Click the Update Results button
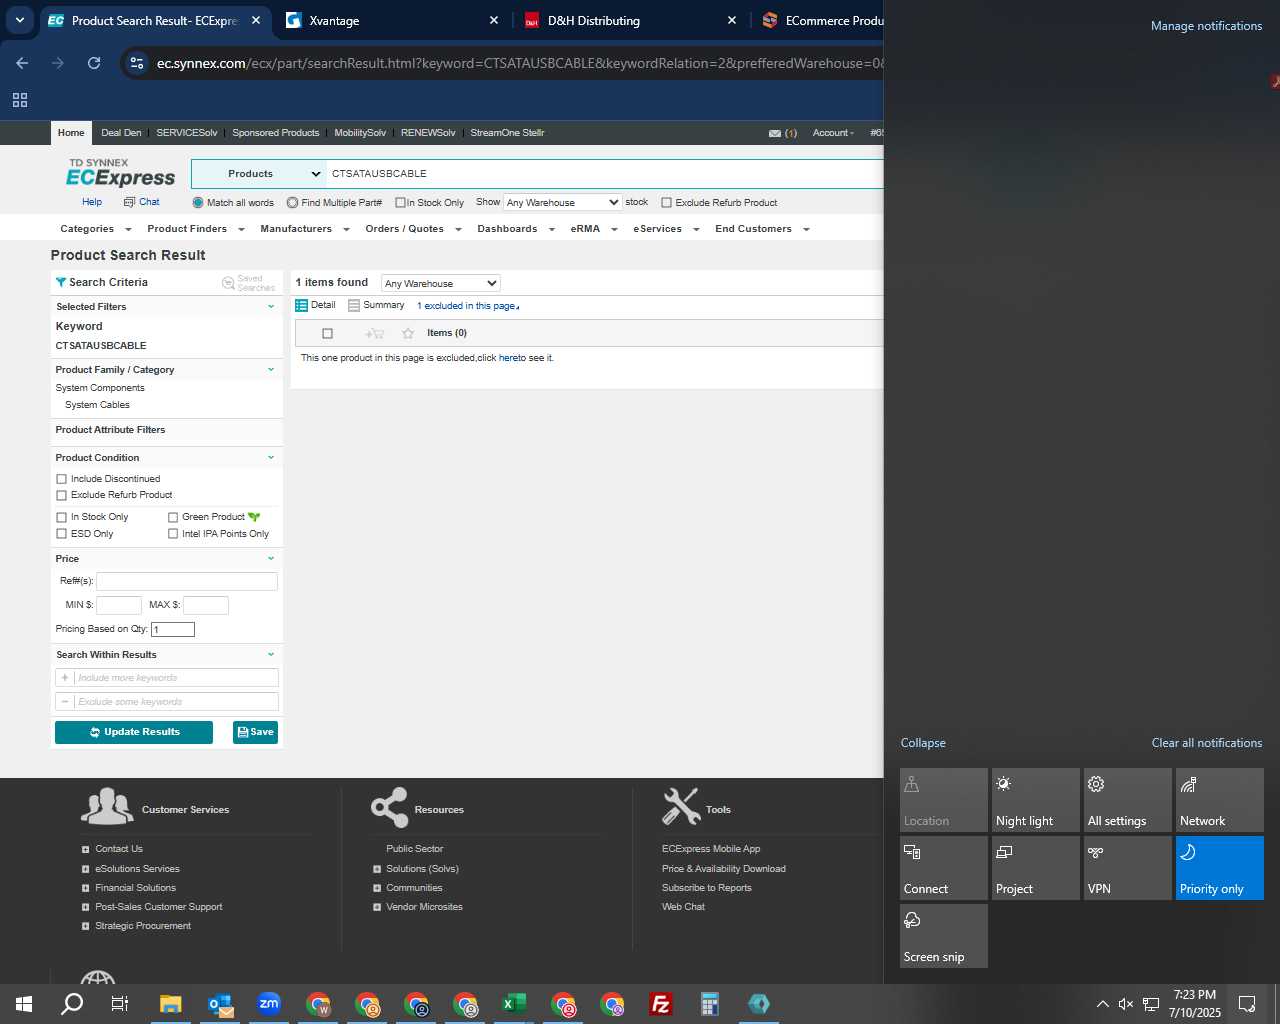This screenshot has width=1280, height=1024. click(134, 732)
